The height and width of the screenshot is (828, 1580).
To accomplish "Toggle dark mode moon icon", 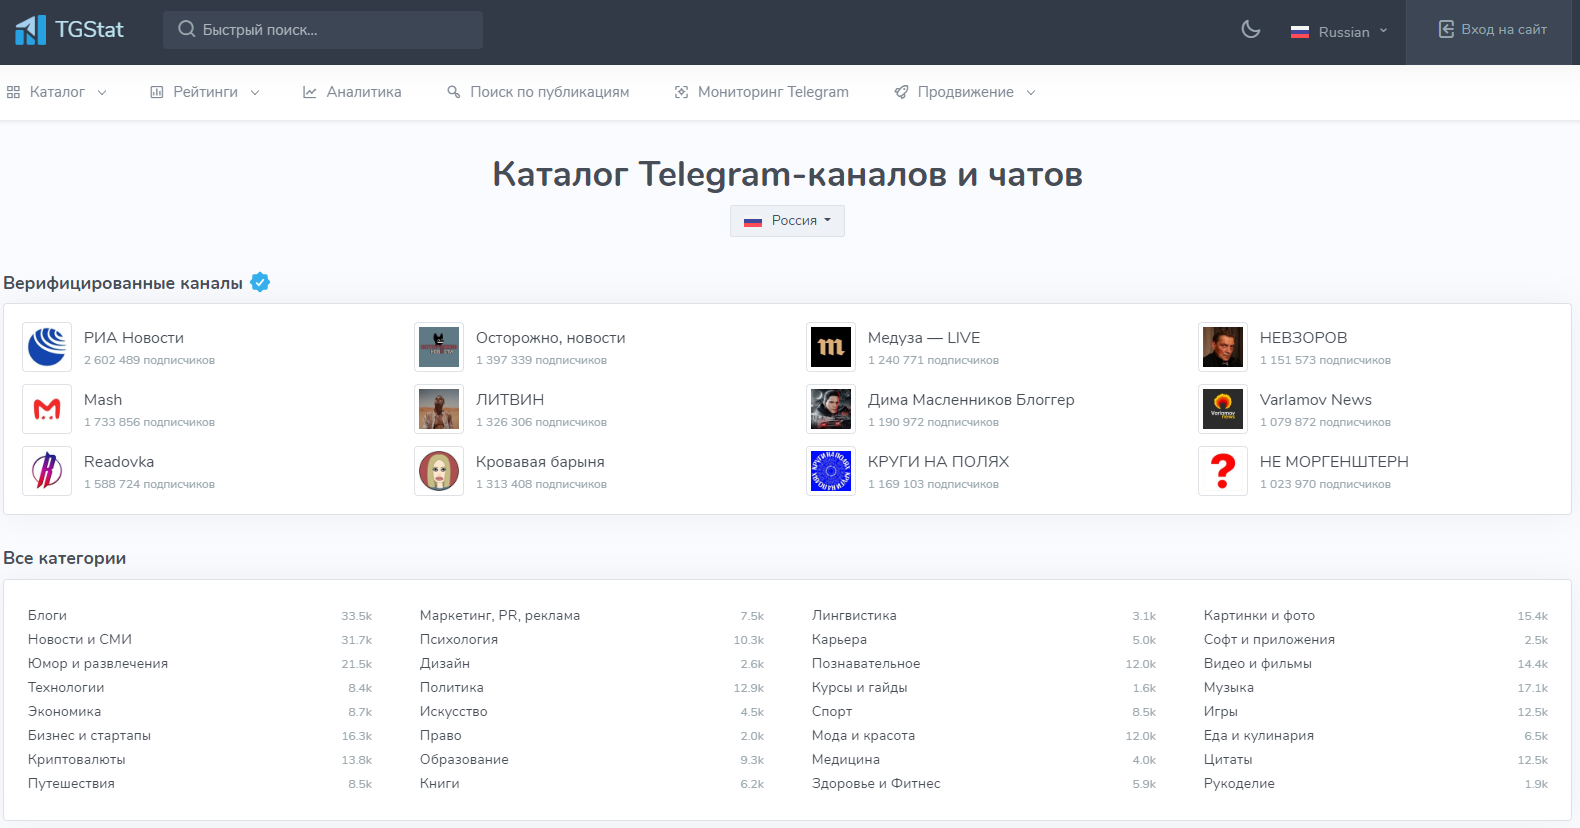I will tap(1250, 29).
